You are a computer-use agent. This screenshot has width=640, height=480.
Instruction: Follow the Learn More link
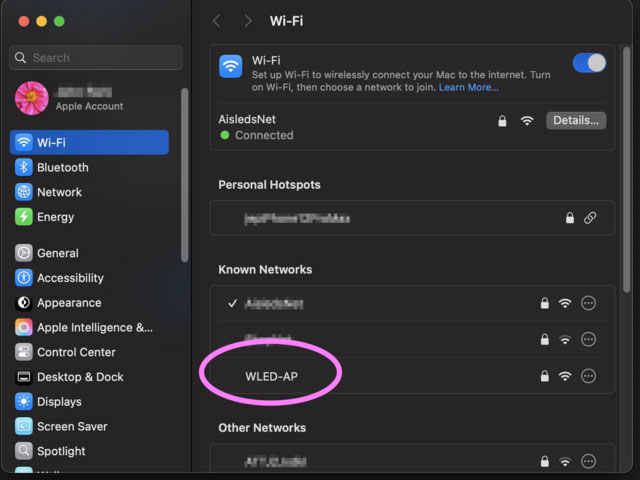tap(468, 87)
